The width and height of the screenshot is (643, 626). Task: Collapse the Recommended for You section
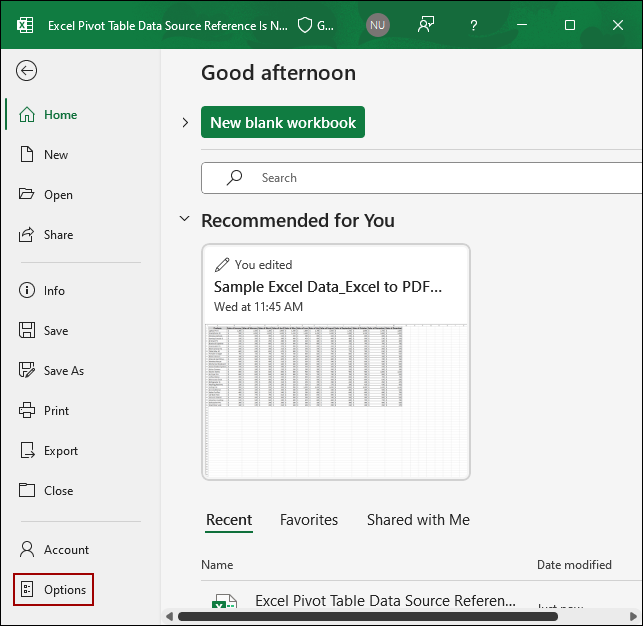pos(184,219)
